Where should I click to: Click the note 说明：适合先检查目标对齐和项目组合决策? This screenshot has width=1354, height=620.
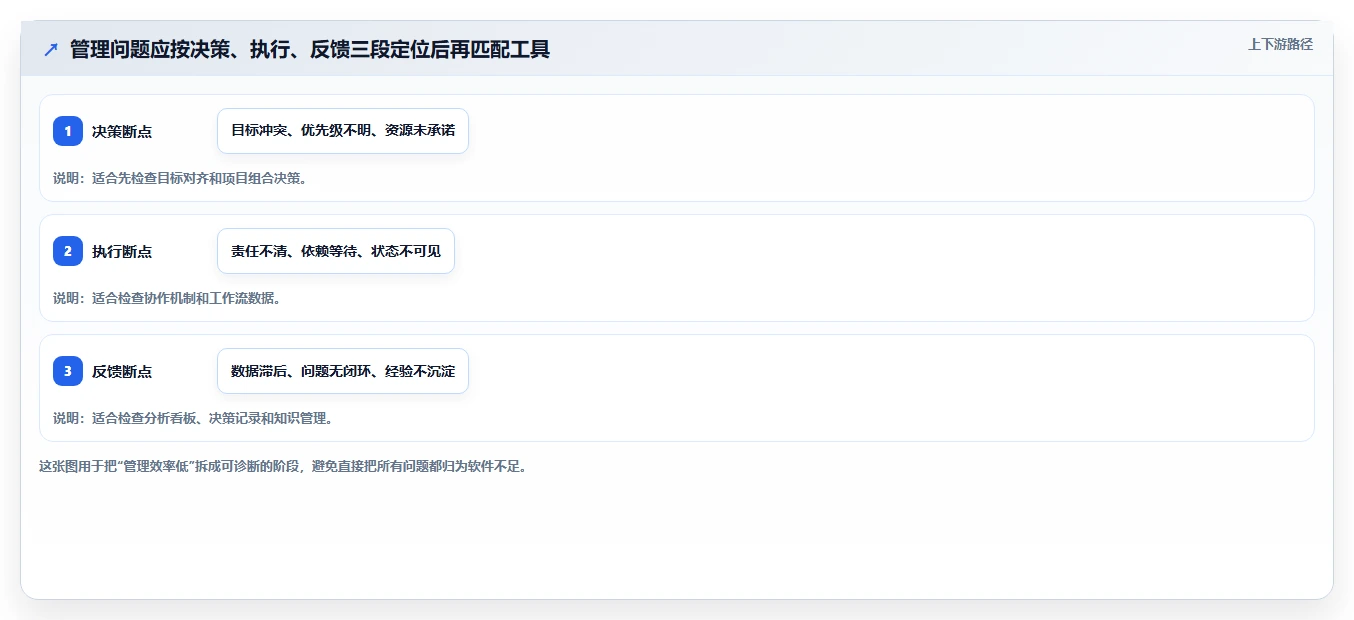(180, 178)
